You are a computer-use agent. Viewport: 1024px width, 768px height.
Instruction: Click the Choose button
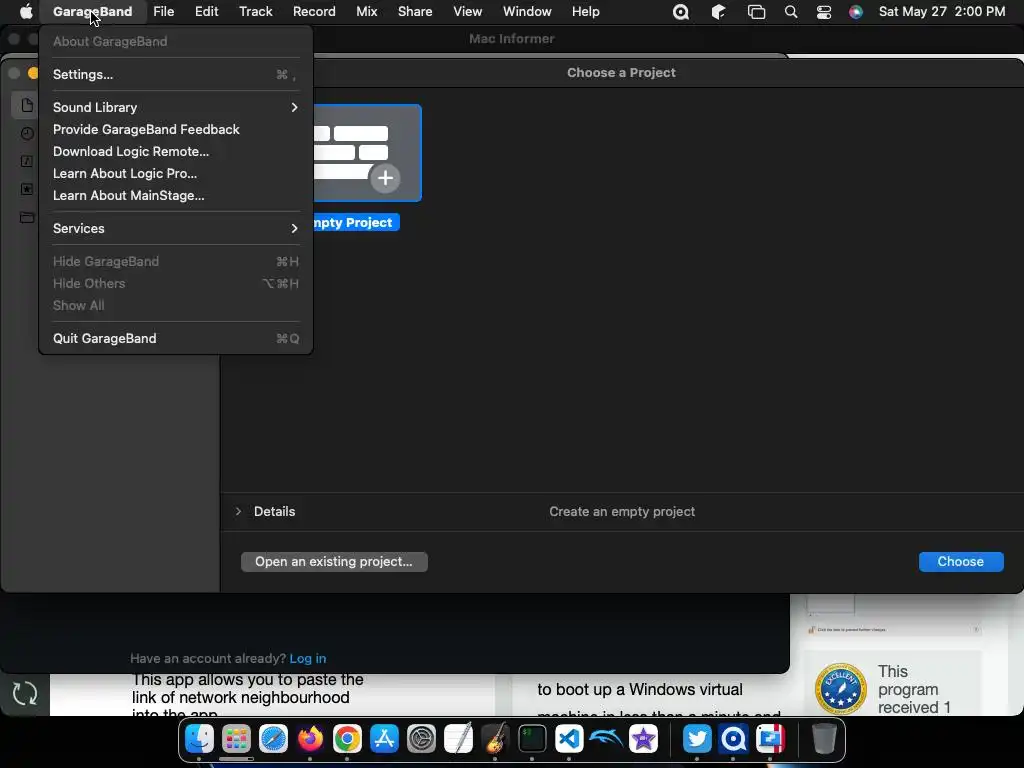[961, 562]
